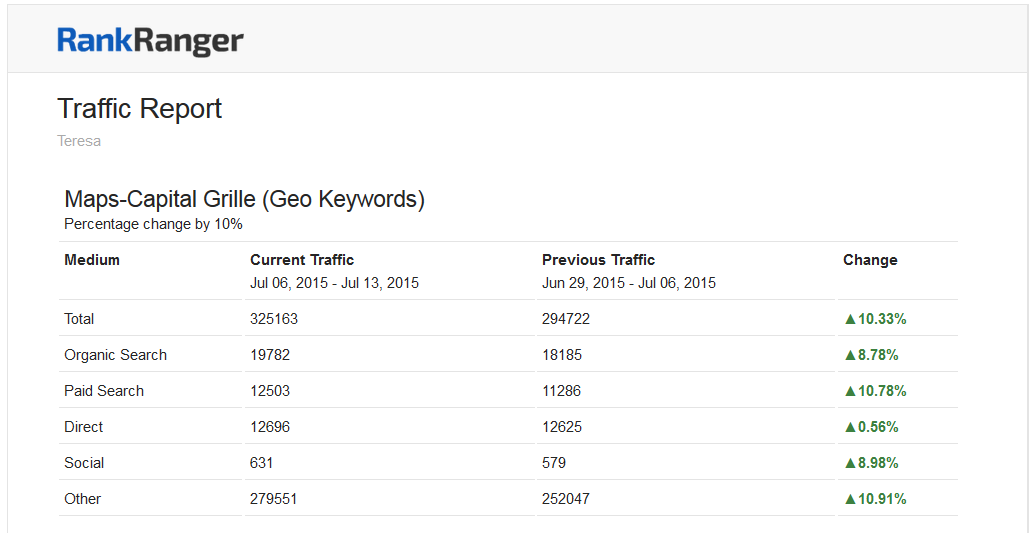
Task: Click the Social change 8.98% indicator
Action: click(871, 463)
